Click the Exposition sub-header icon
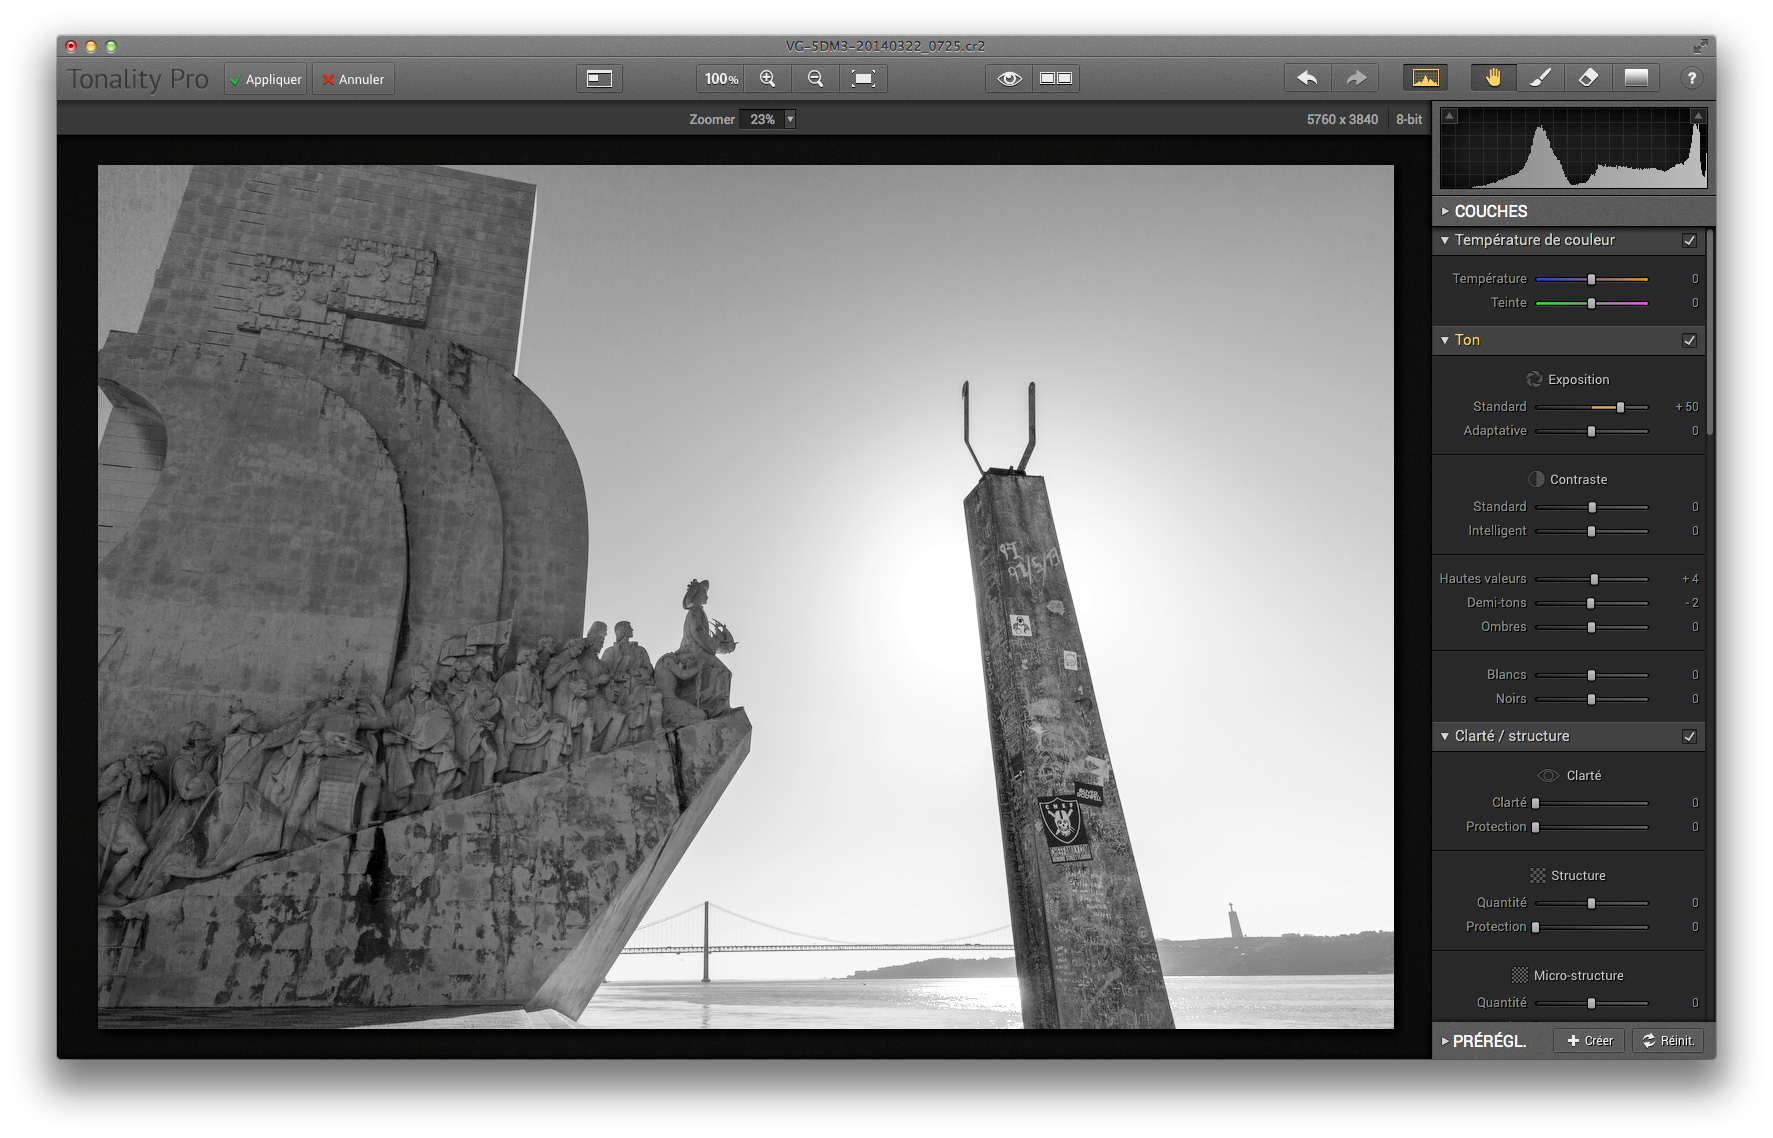Viewport: 1773px width, 1138px height. 1534,379
